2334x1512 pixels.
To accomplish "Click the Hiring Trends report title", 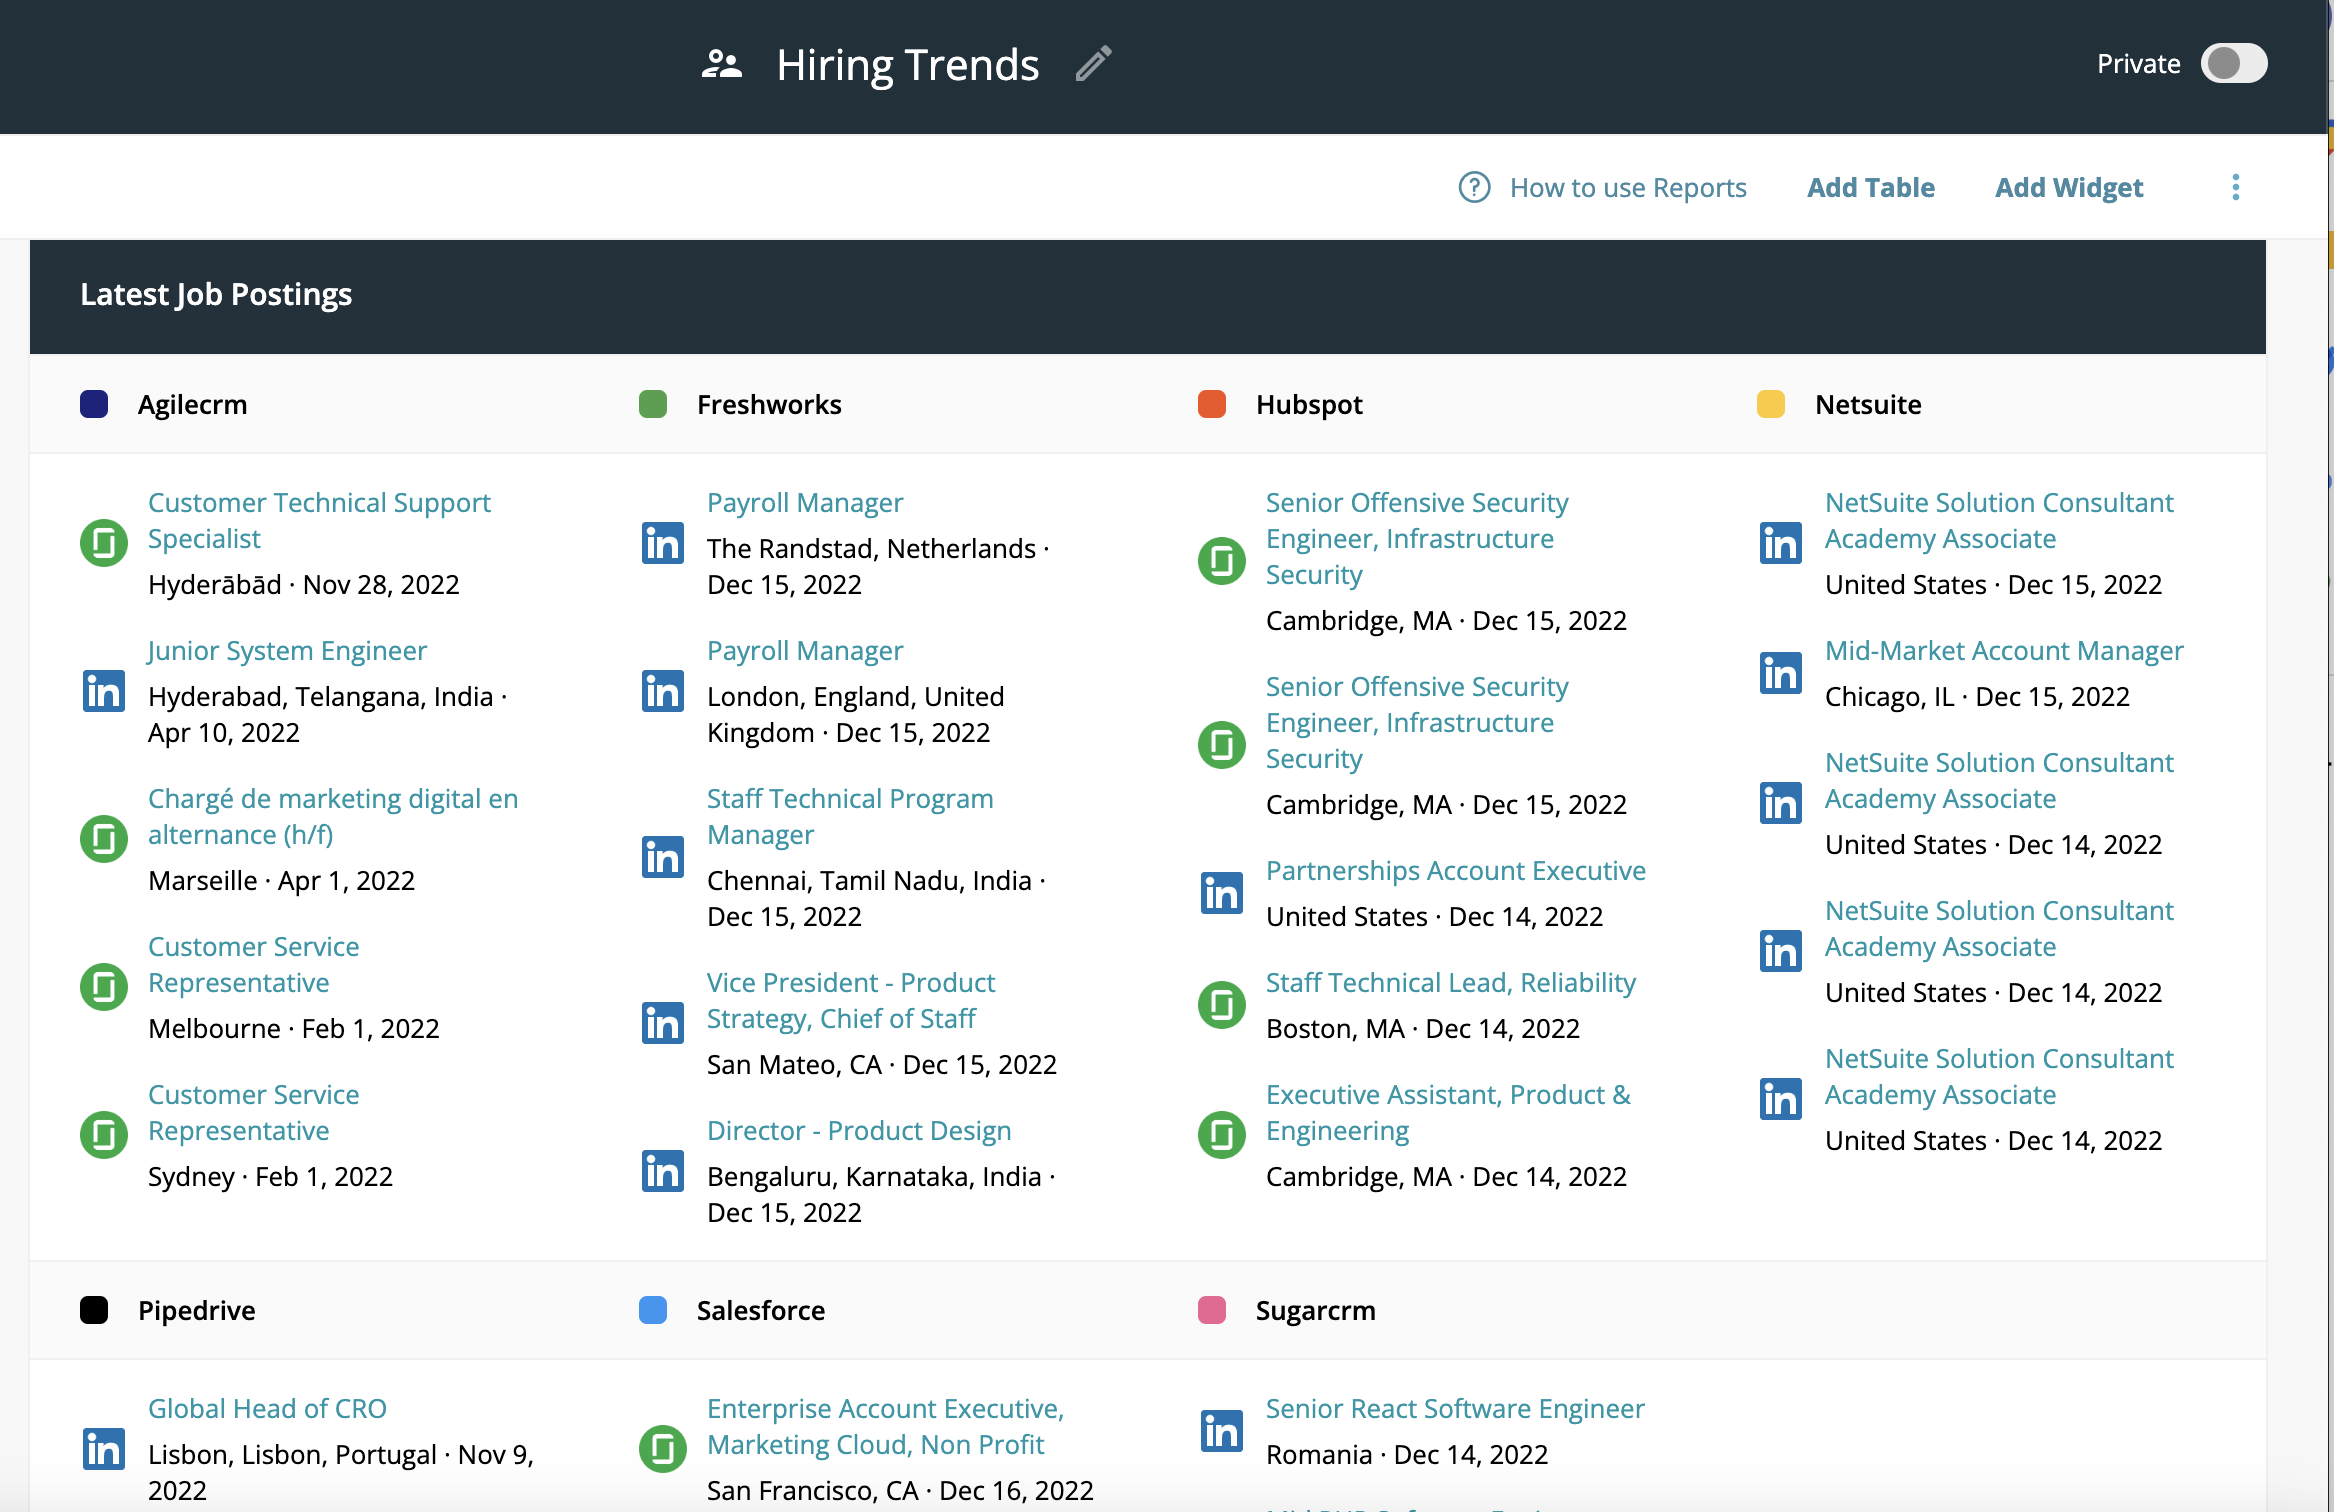I will click(x=908, y=65).
